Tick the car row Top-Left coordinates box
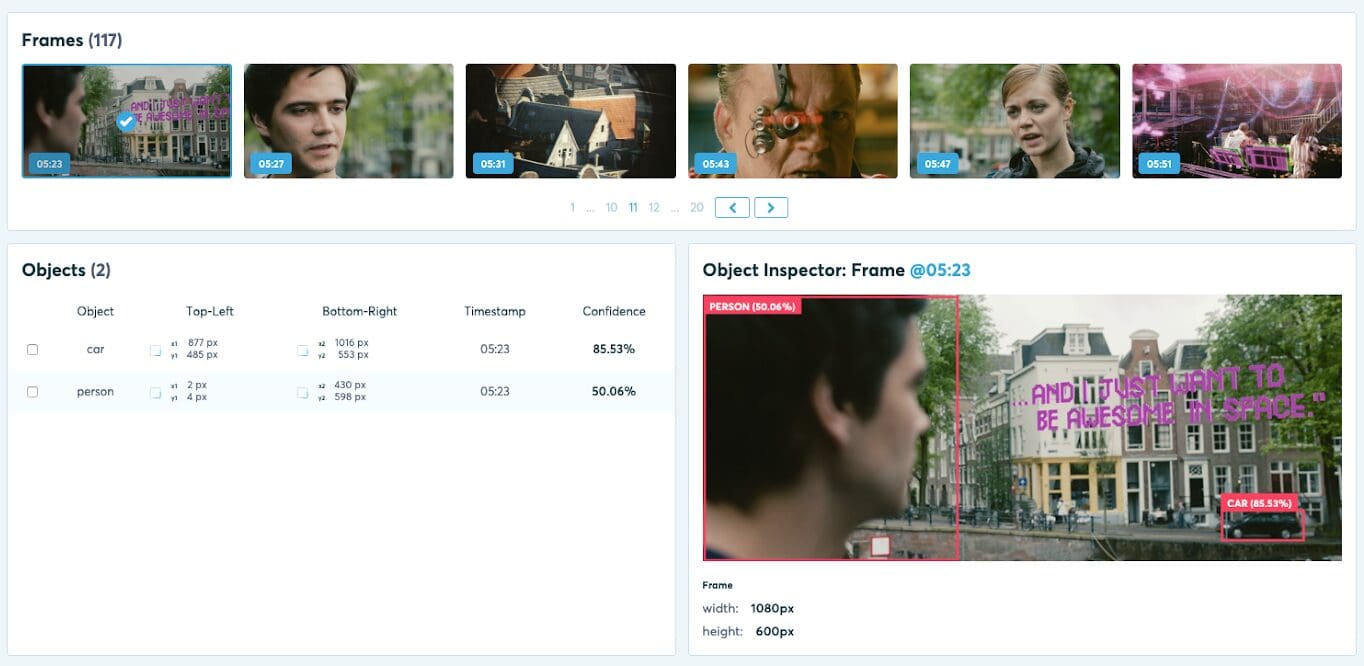The image size is (1364, 666). point(155,350)
